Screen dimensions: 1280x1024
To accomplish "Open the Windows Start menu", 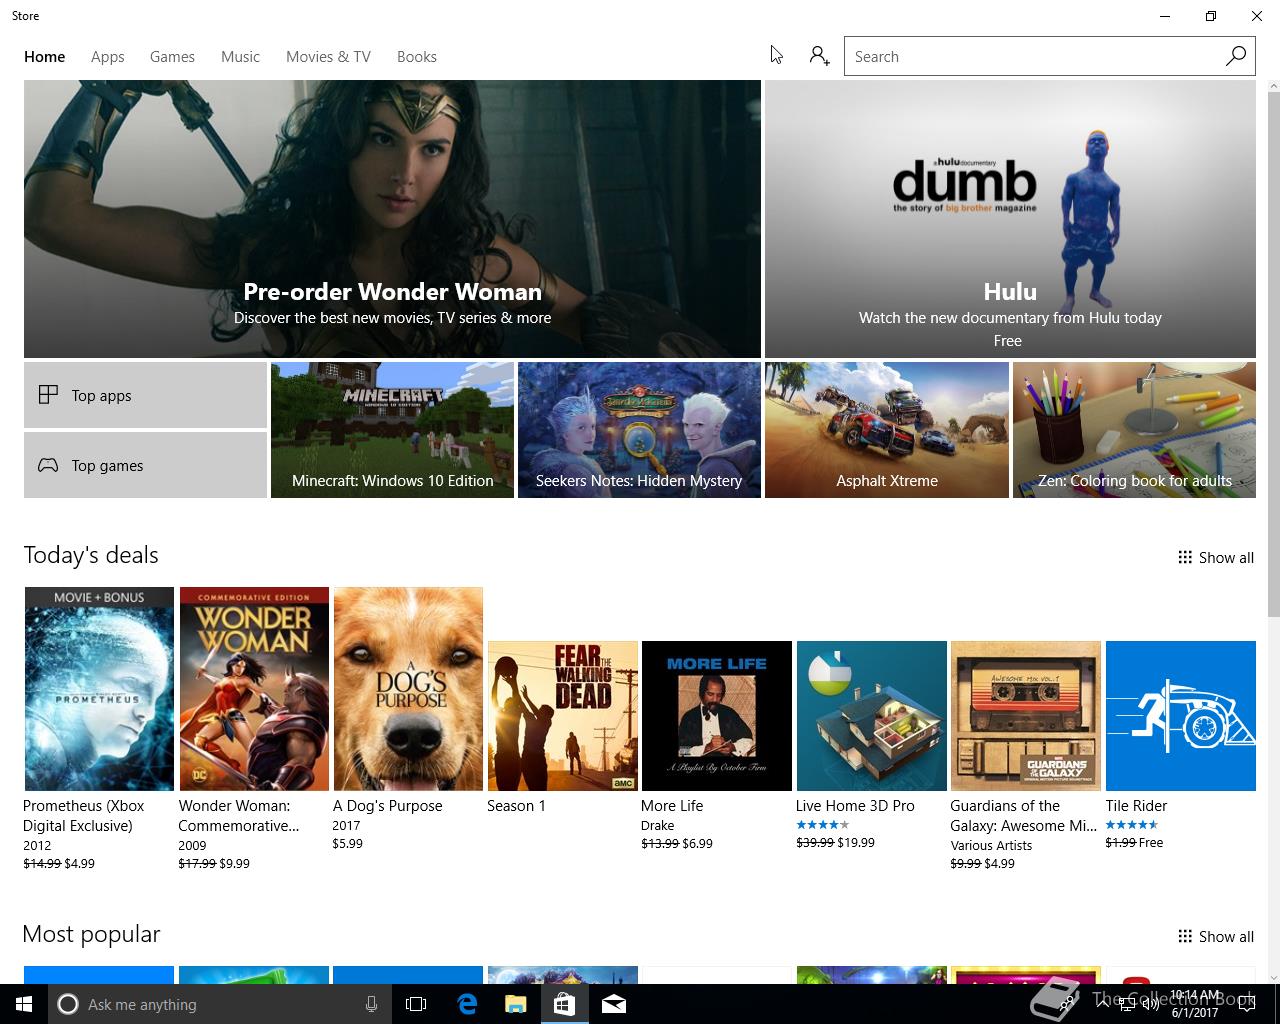I will (x=24, y=1004).
